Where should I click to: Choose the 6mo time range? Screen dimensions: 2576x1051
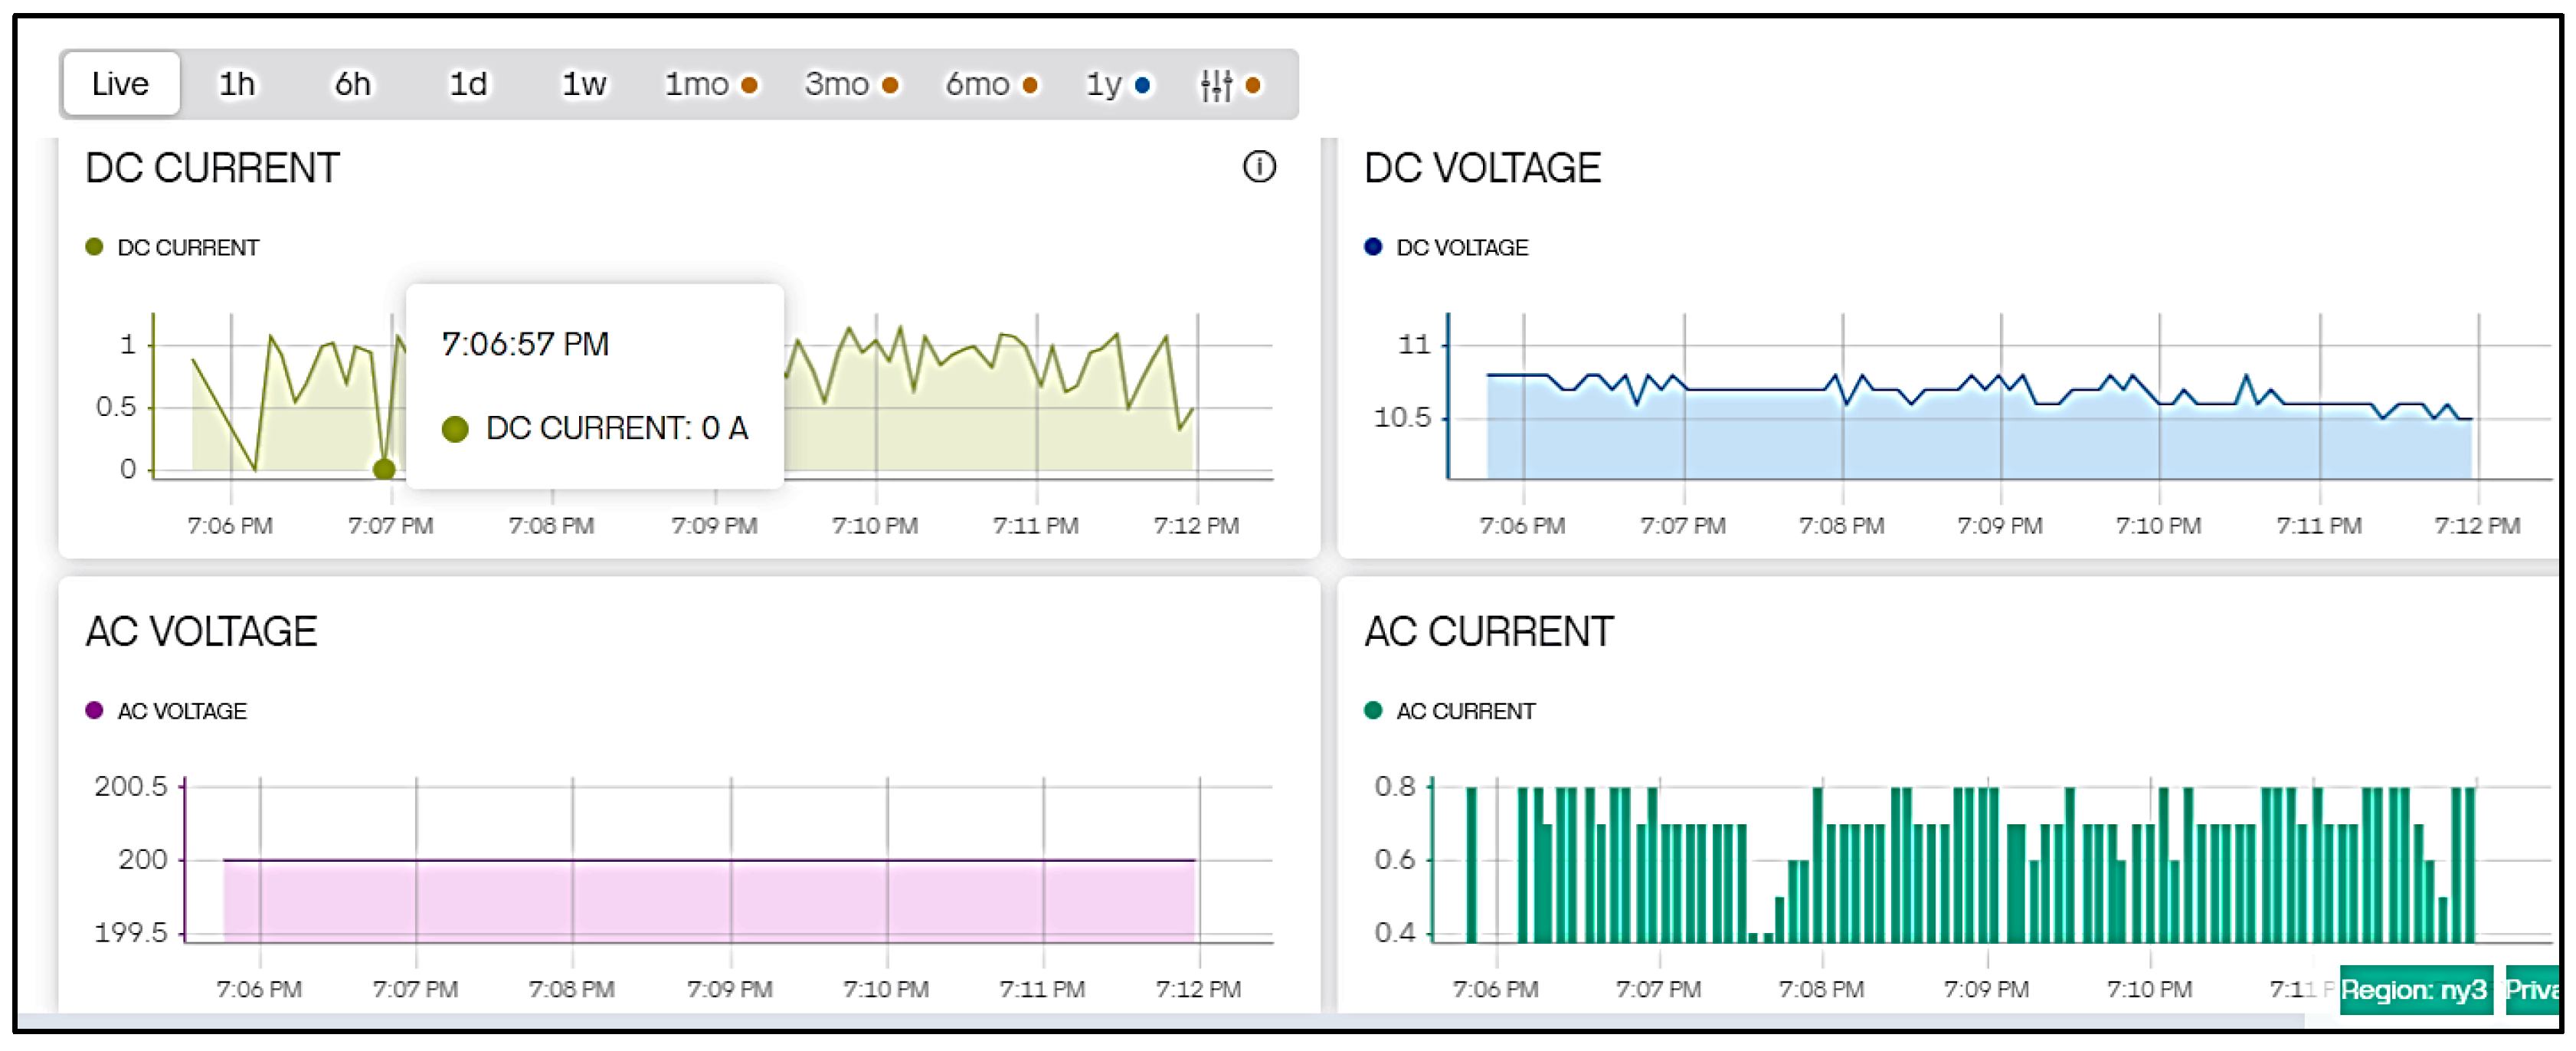(x=978, y=84)
